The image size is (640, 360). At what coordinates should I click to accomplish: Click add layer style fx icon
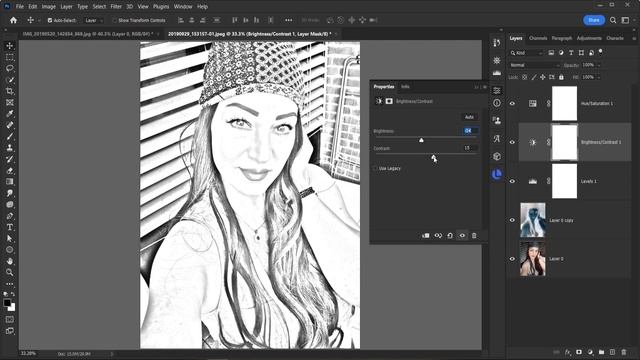(x=568, y=352)
